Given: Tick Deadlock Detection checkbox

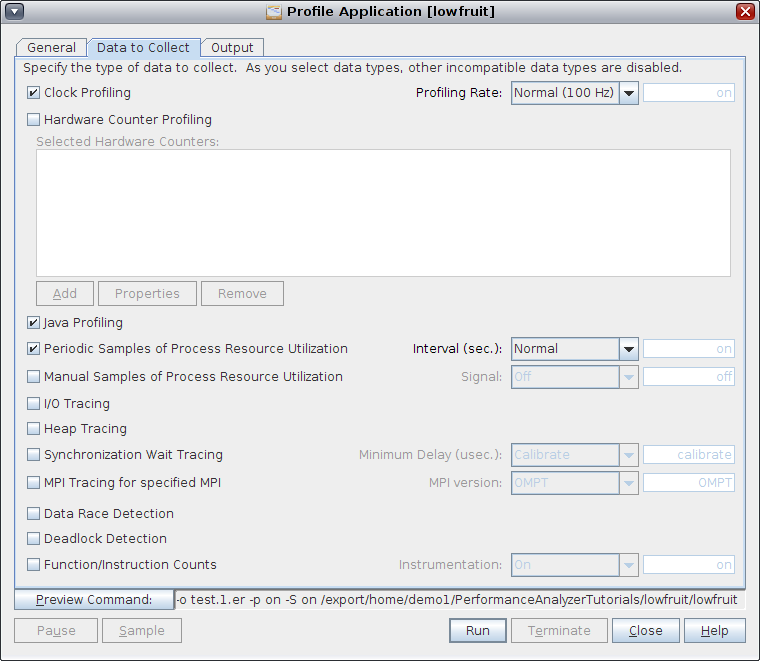Looking at the screenshot, I should click(x=33, y=538).
